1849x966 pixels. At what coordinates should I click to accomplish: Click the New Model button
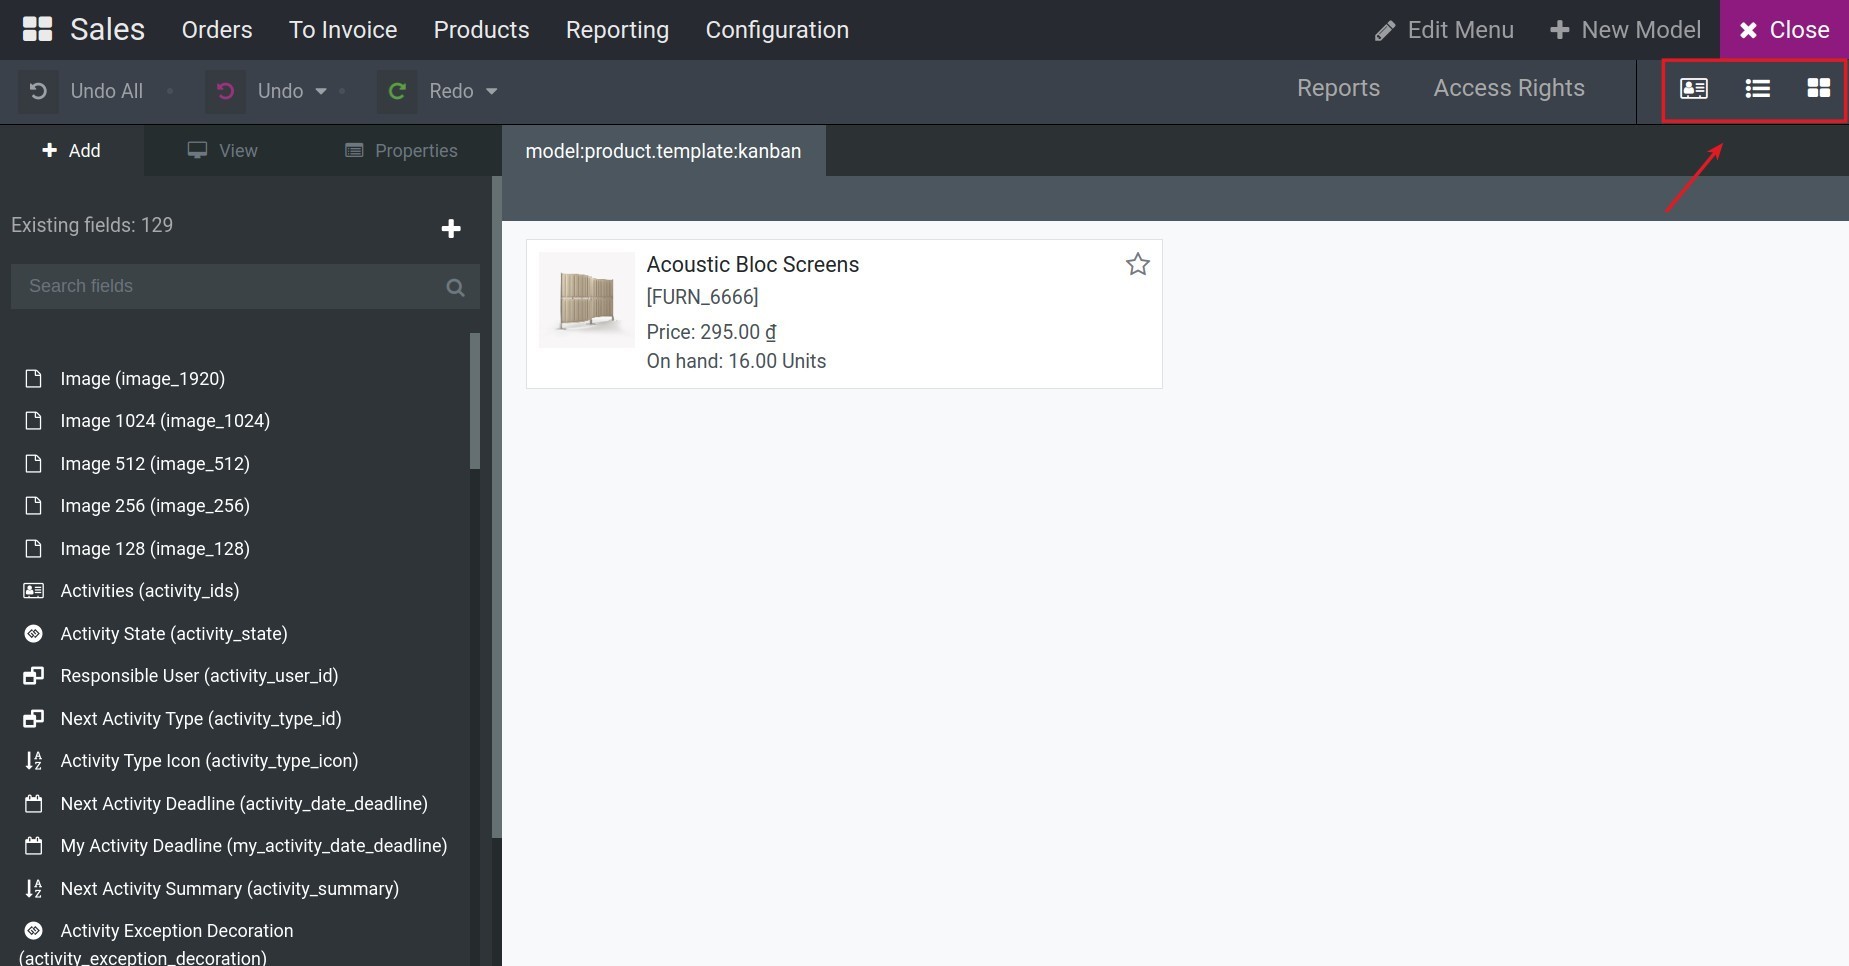coord(1625,30)
